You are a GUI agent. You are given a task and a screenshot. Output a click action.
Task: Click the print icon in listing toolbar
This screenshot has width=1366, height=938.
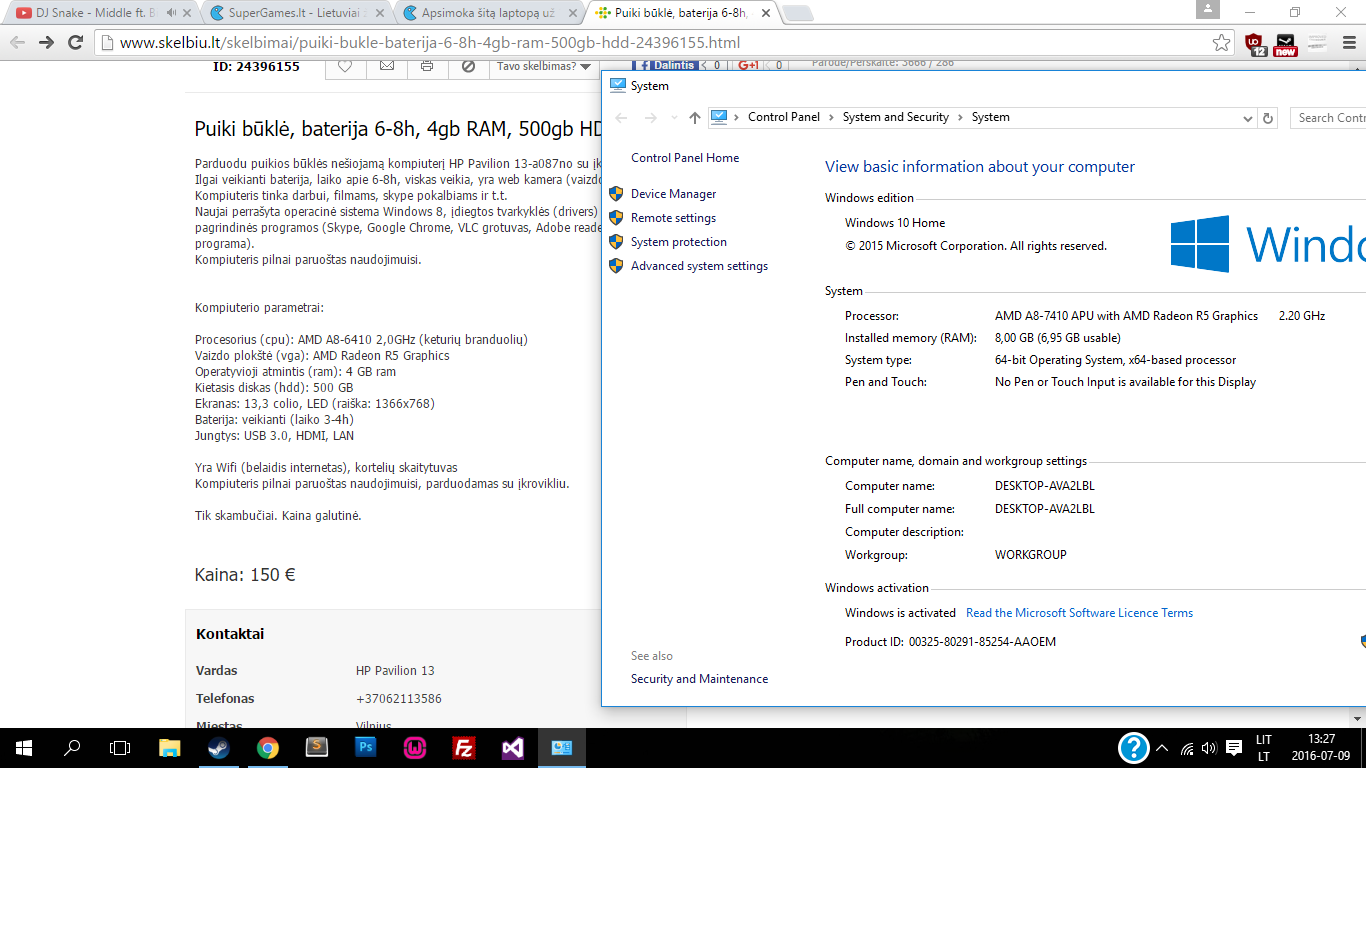[427, 67]
